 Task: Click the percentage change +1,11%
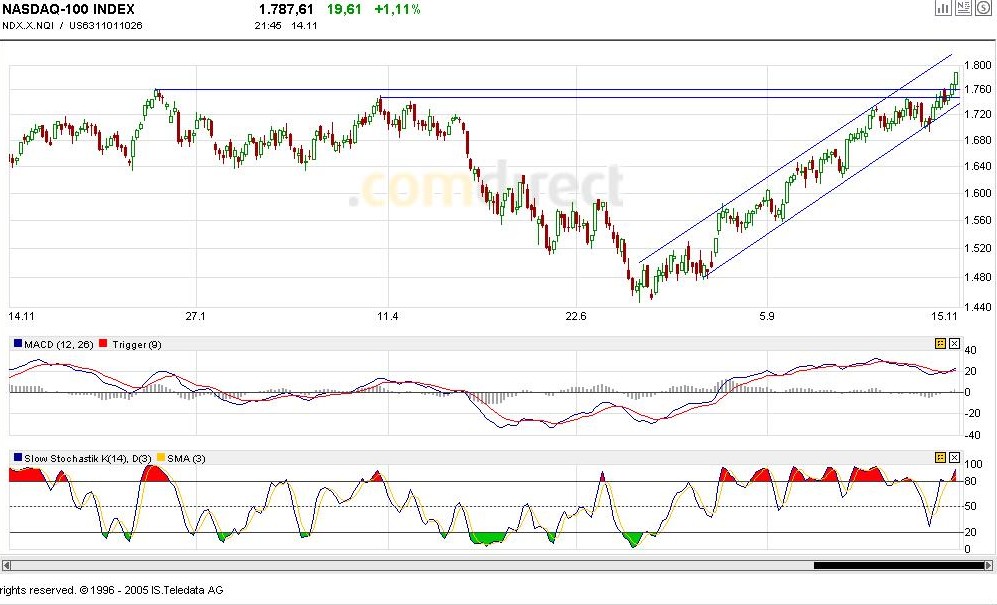(x=397, y=9)
